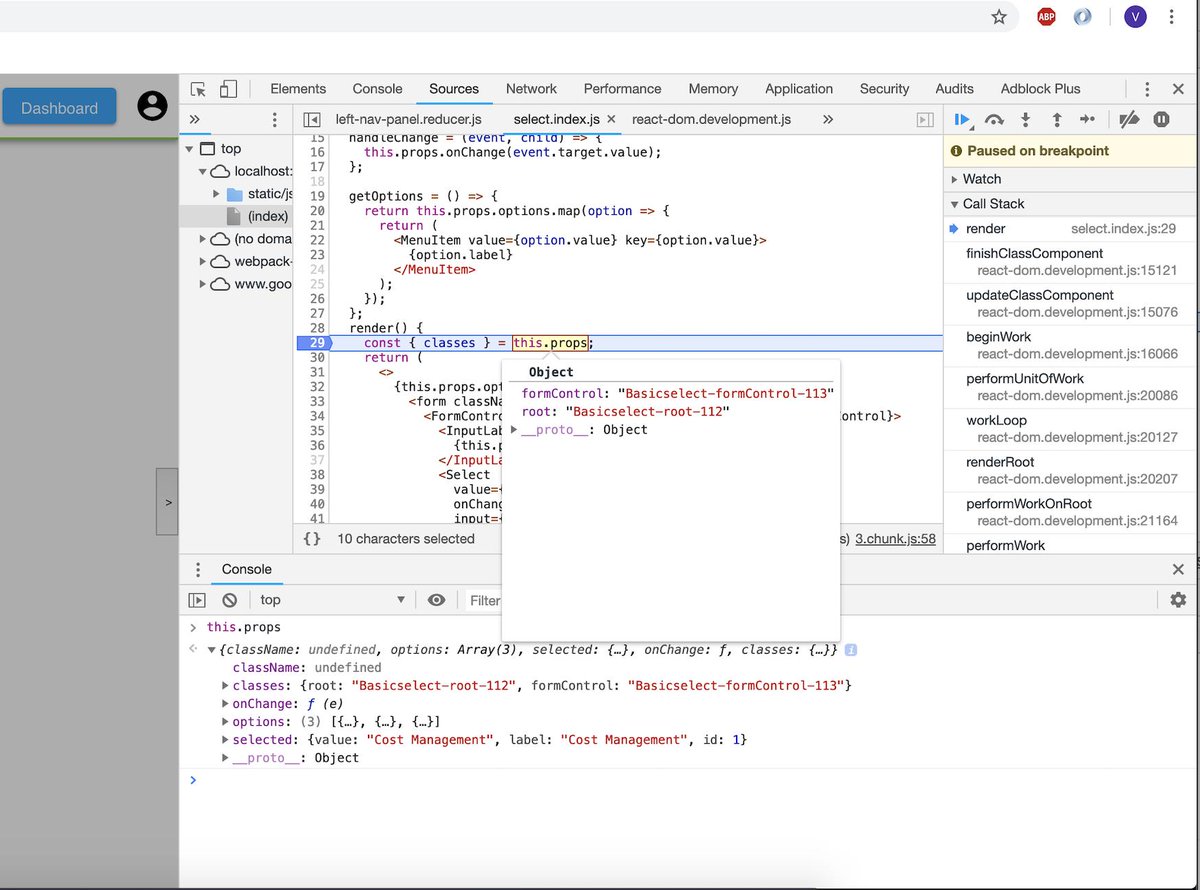Select the render call stack frame
Image resolution: width=1200 pixels, height=890 pixels.
point(1071,229)
